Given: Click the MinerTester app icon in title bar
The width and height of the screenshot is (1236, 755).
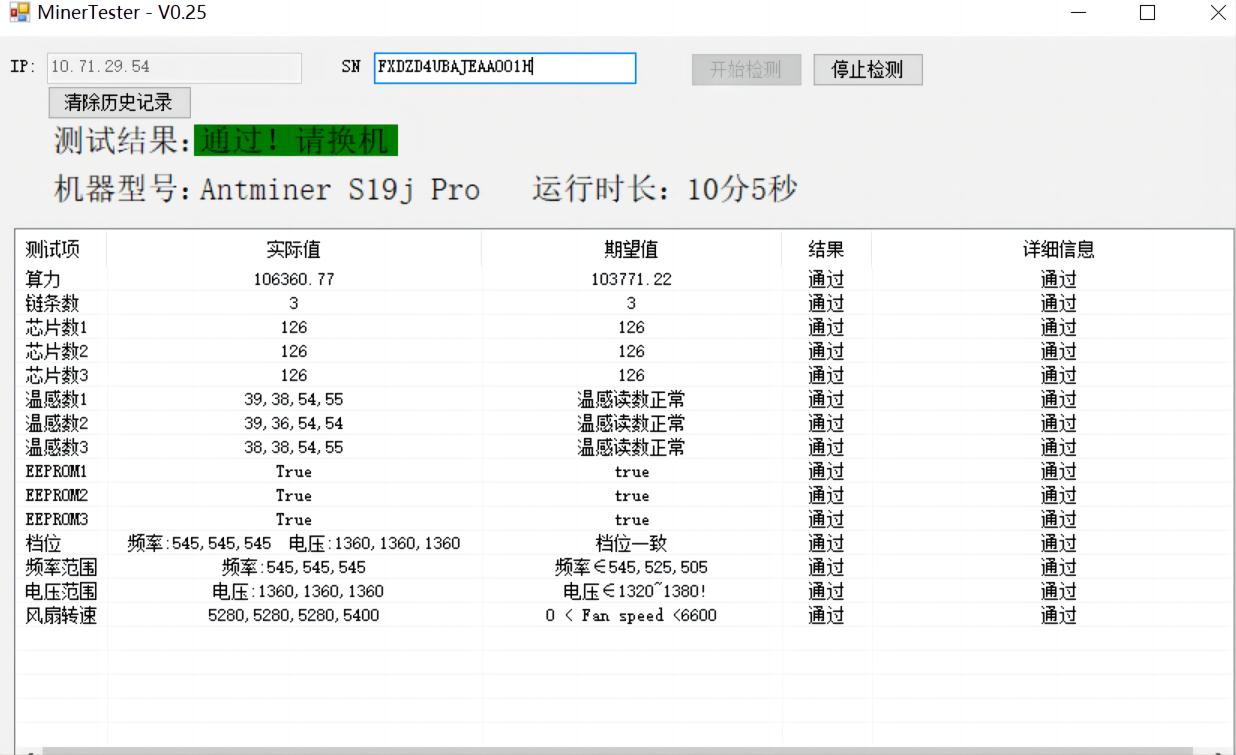Looking at the screenshot, I should point(19,13).
